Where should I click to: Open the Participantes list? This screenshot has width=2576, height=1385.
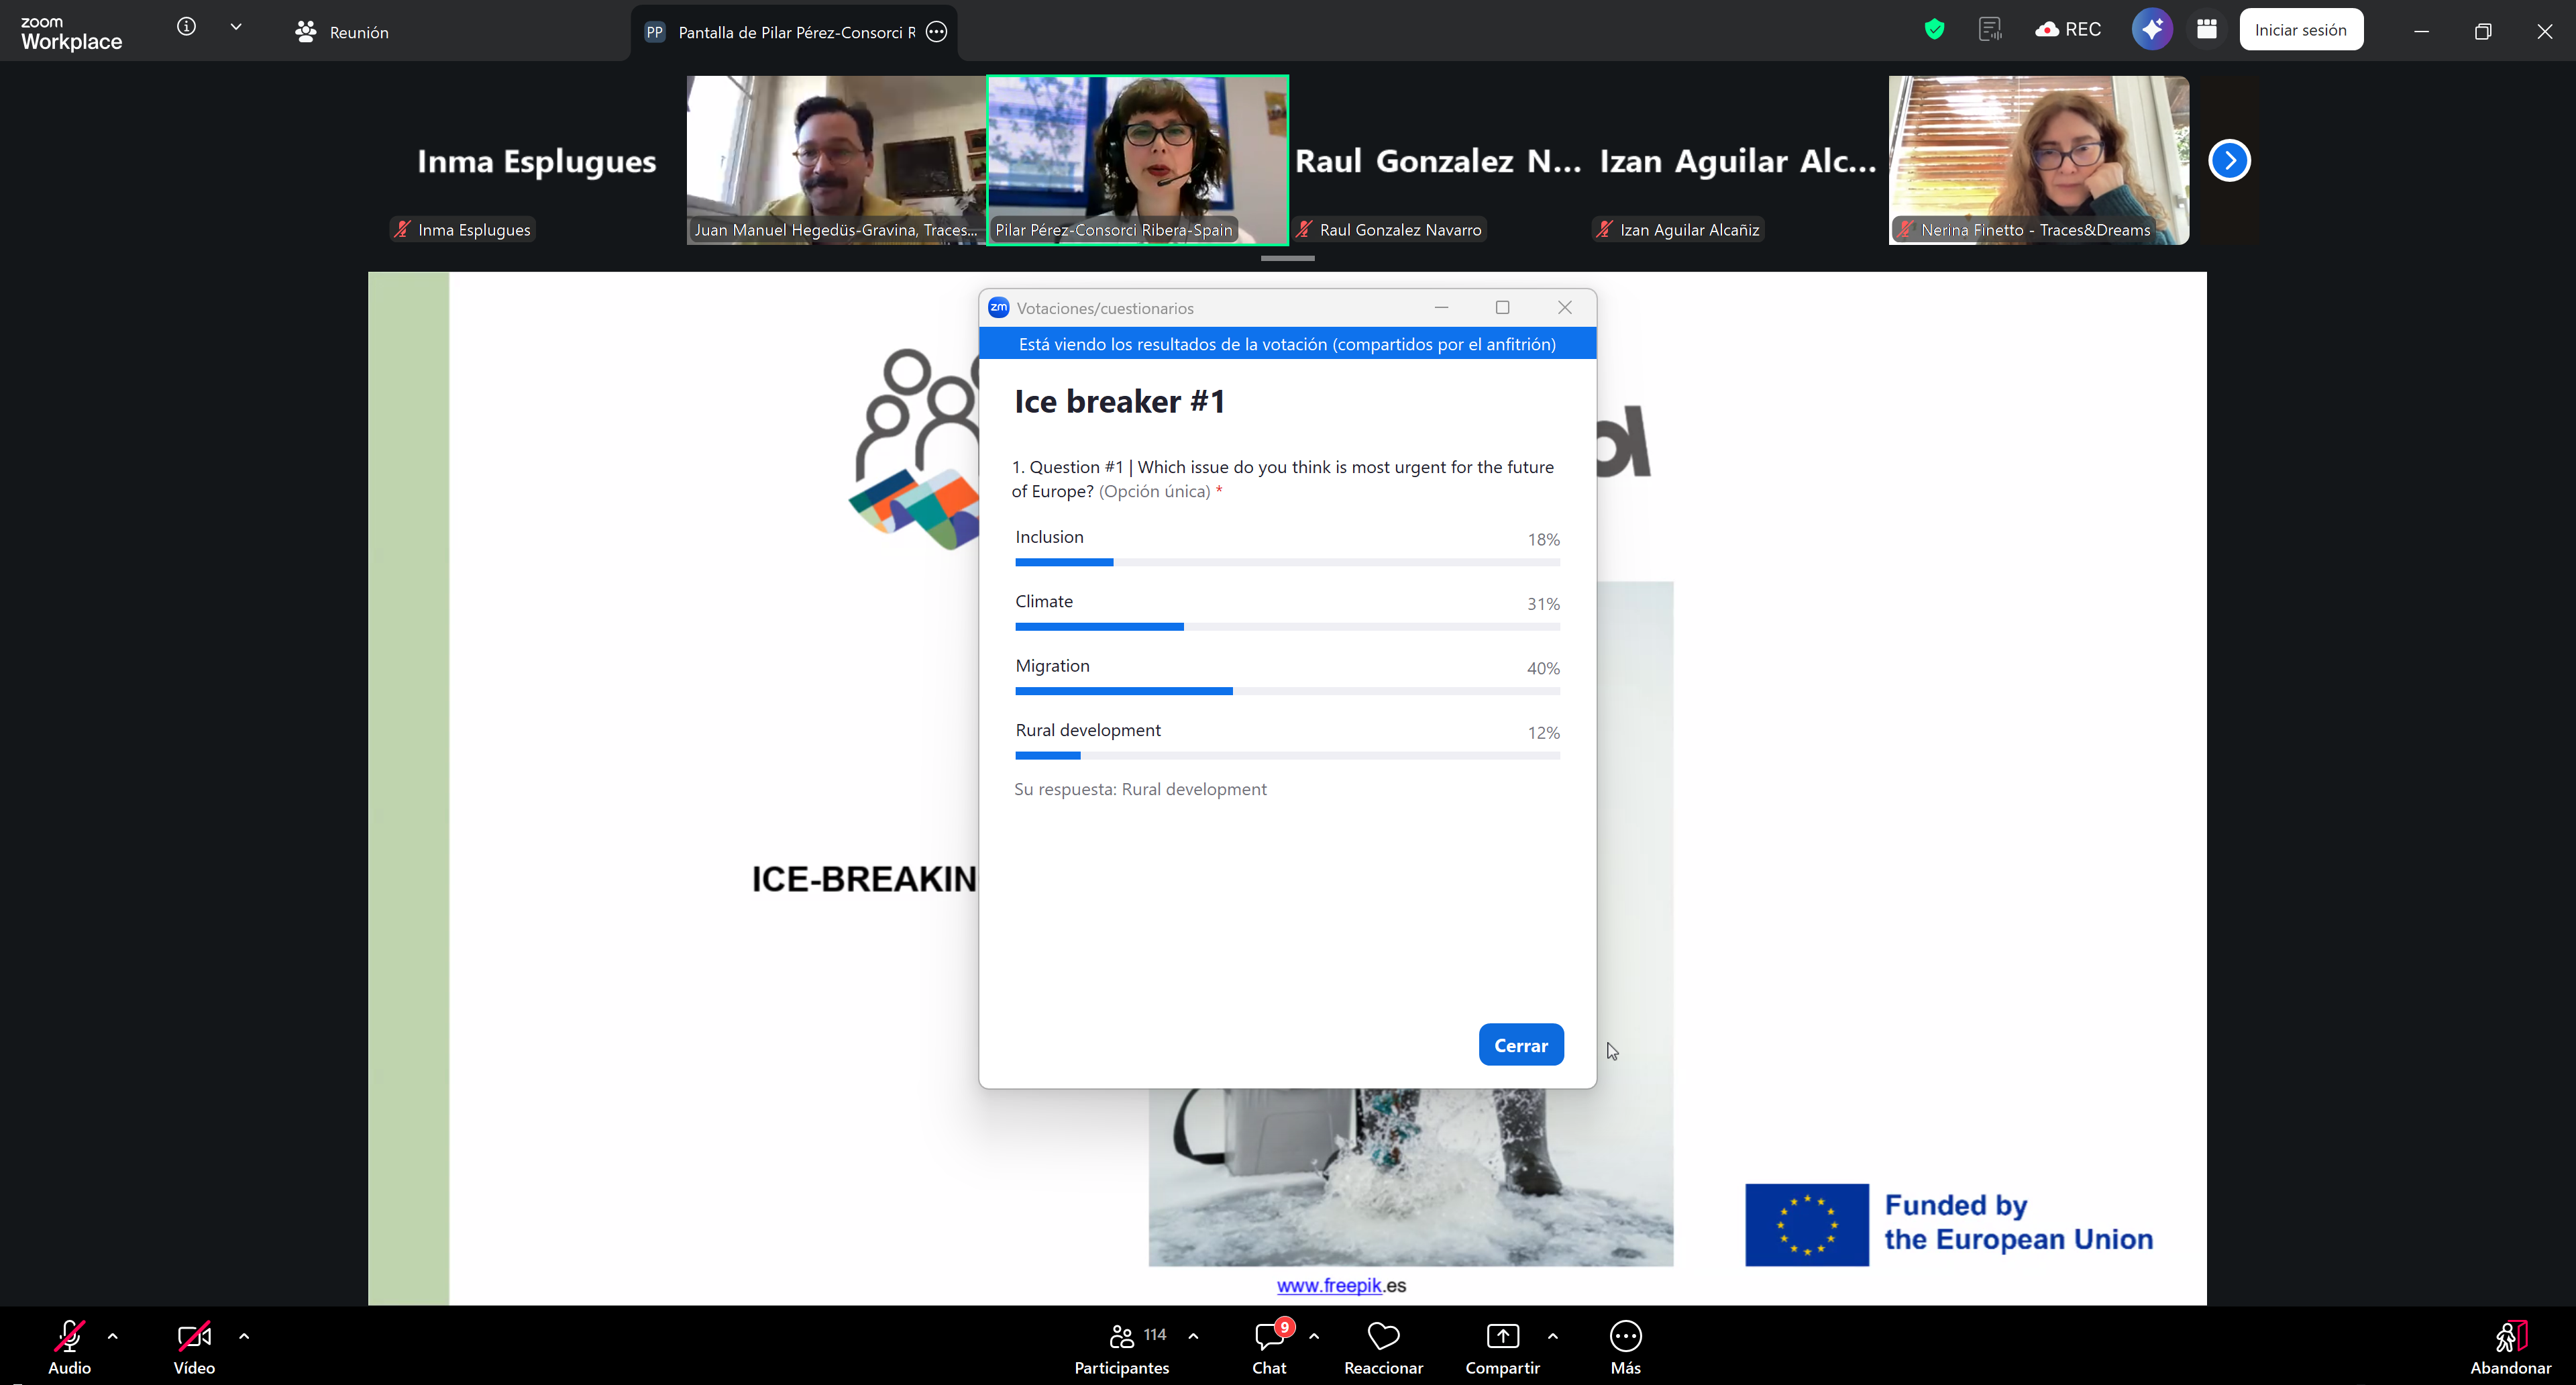click(x=1122, y=1336)
